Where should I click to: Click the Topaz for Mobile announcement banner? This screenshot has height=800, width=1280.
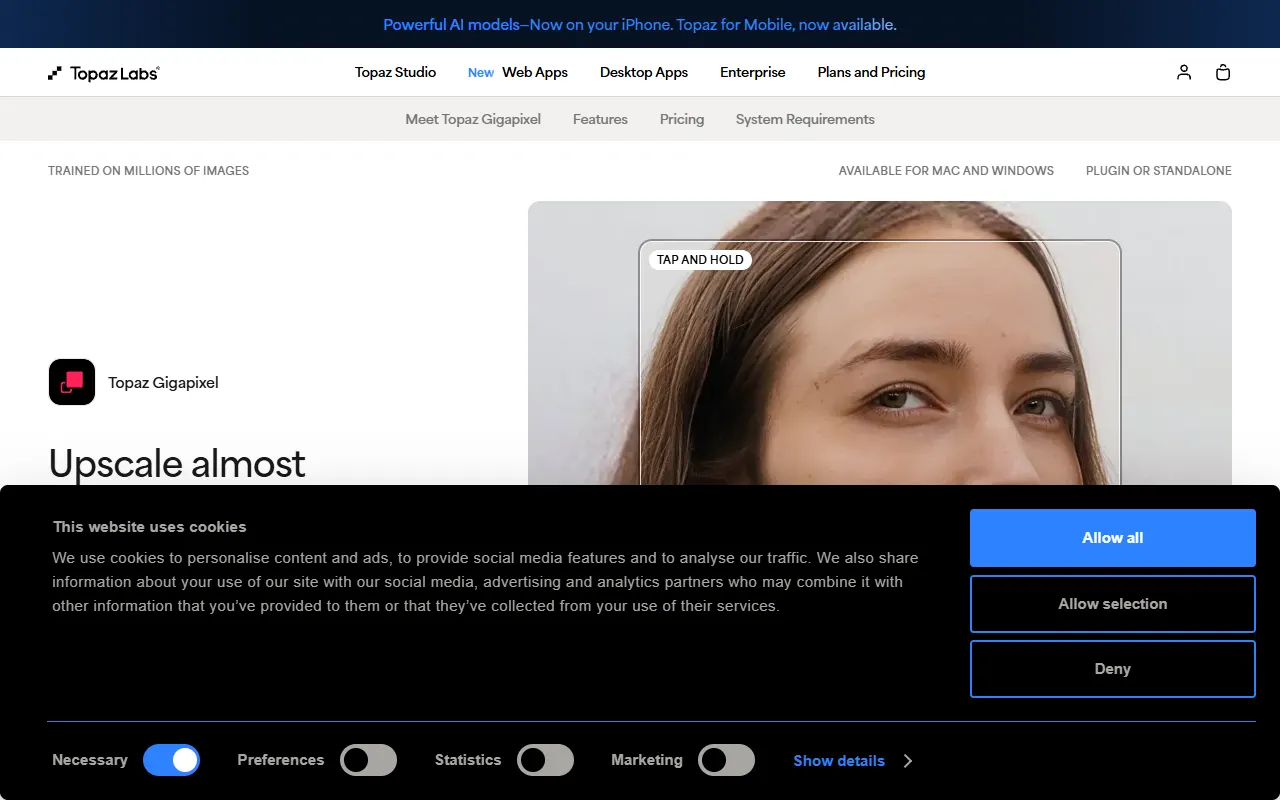(x=640, y=24)
